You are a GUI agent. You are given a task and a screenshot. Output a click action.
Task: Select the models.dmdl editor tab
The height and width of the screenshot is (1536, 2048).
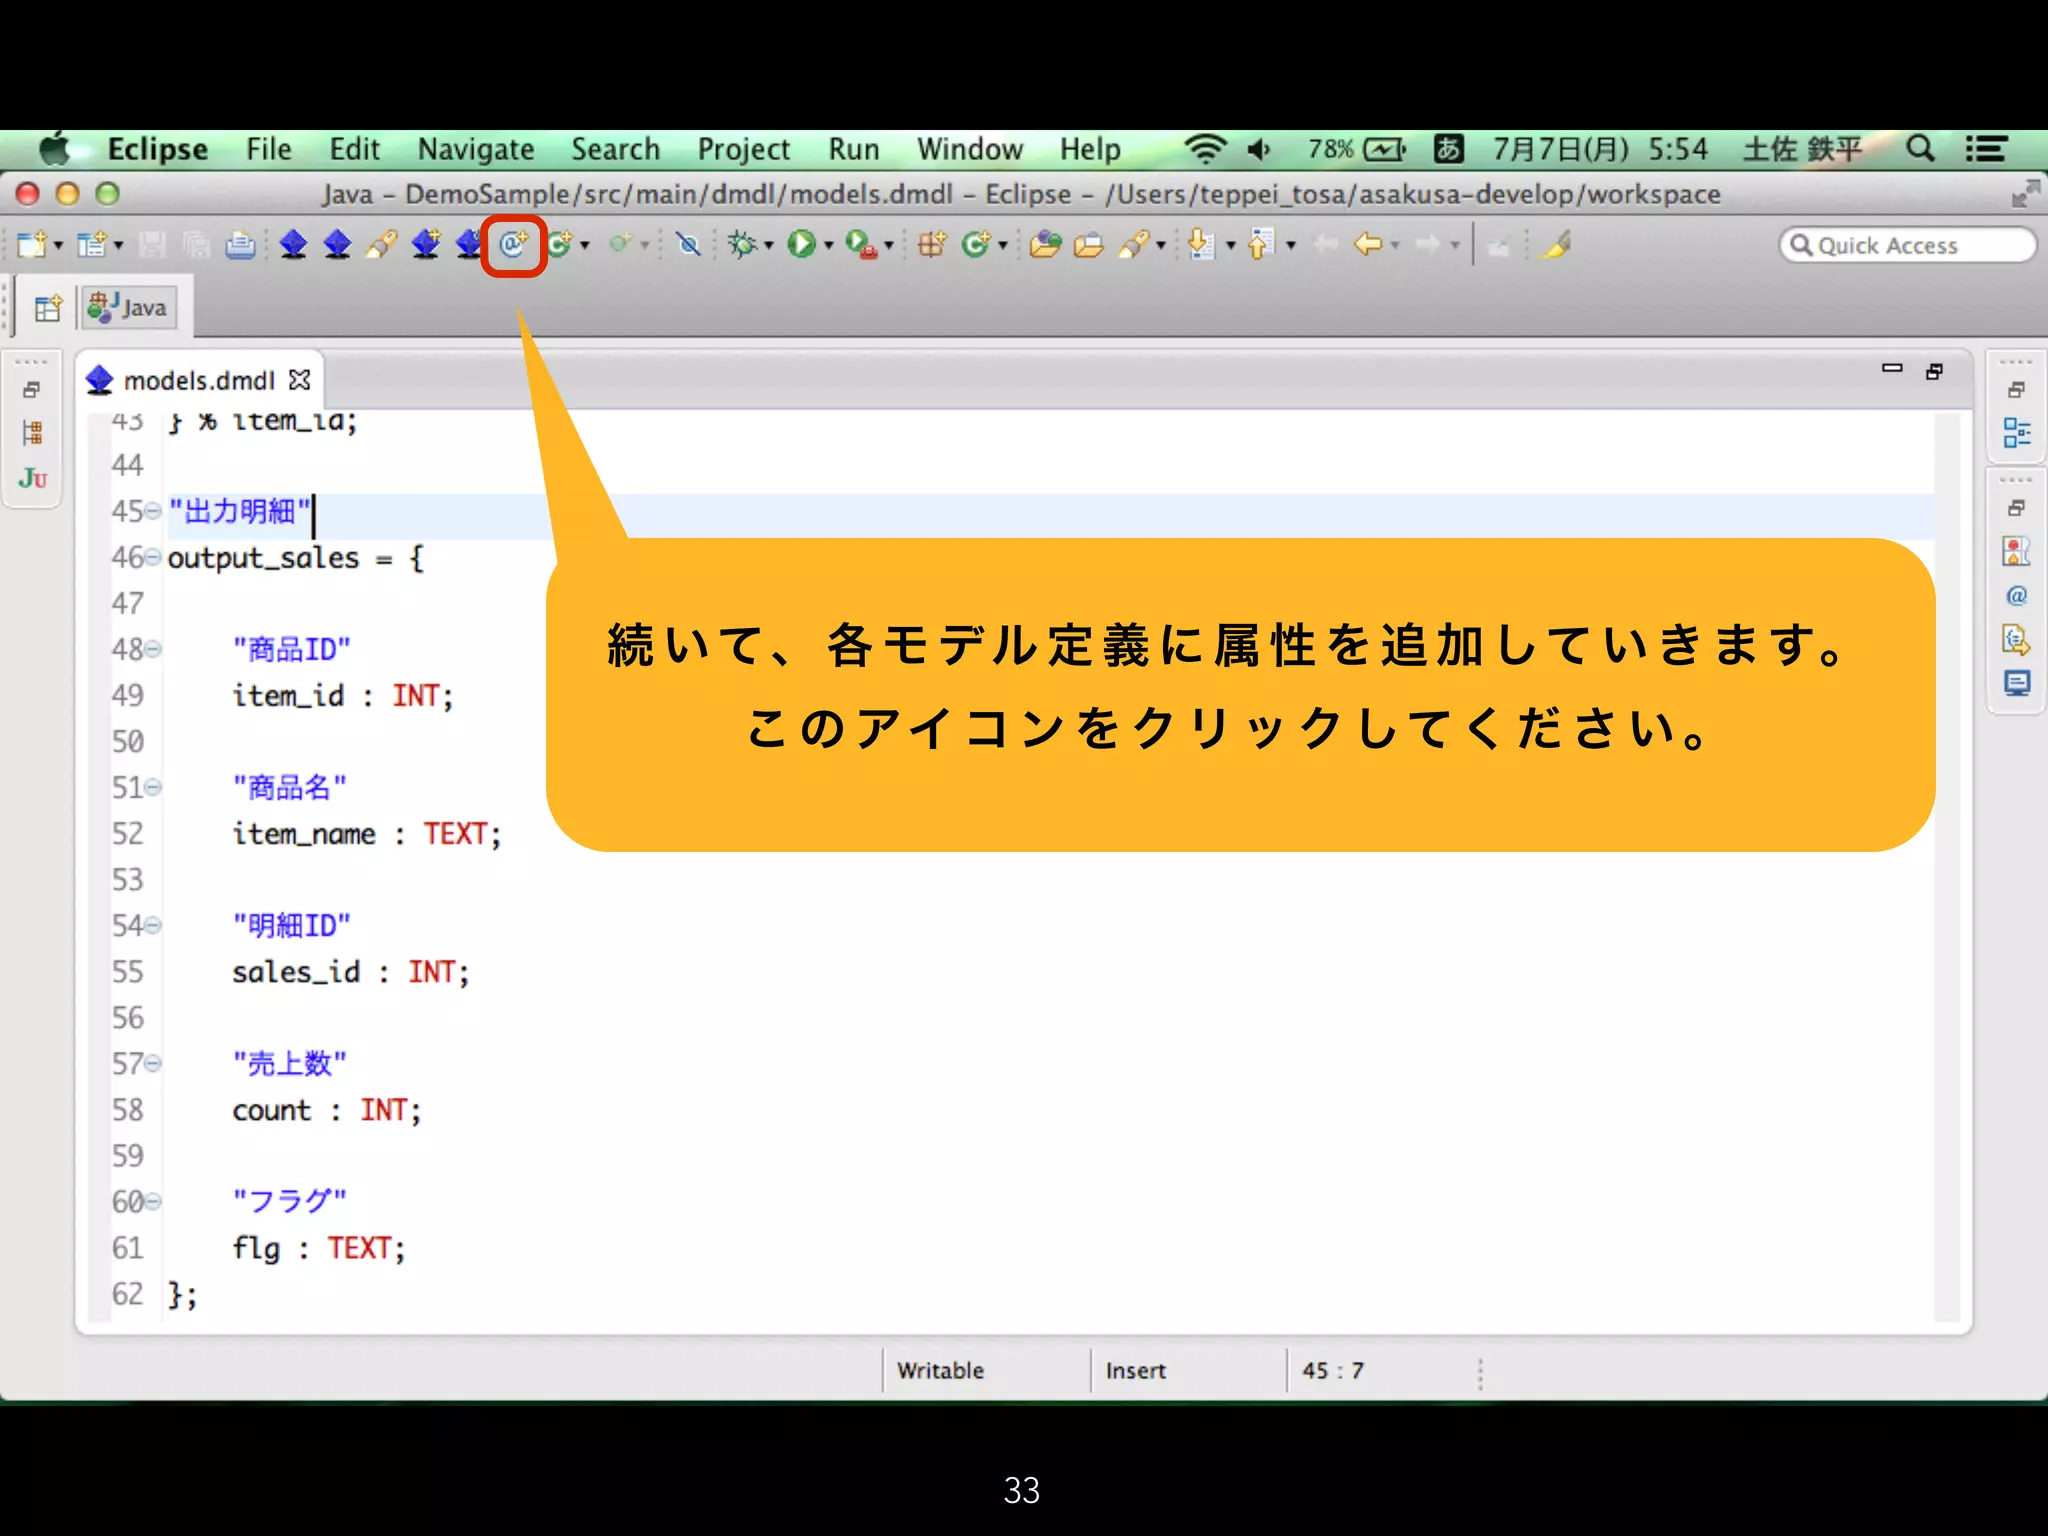[198, 381]
